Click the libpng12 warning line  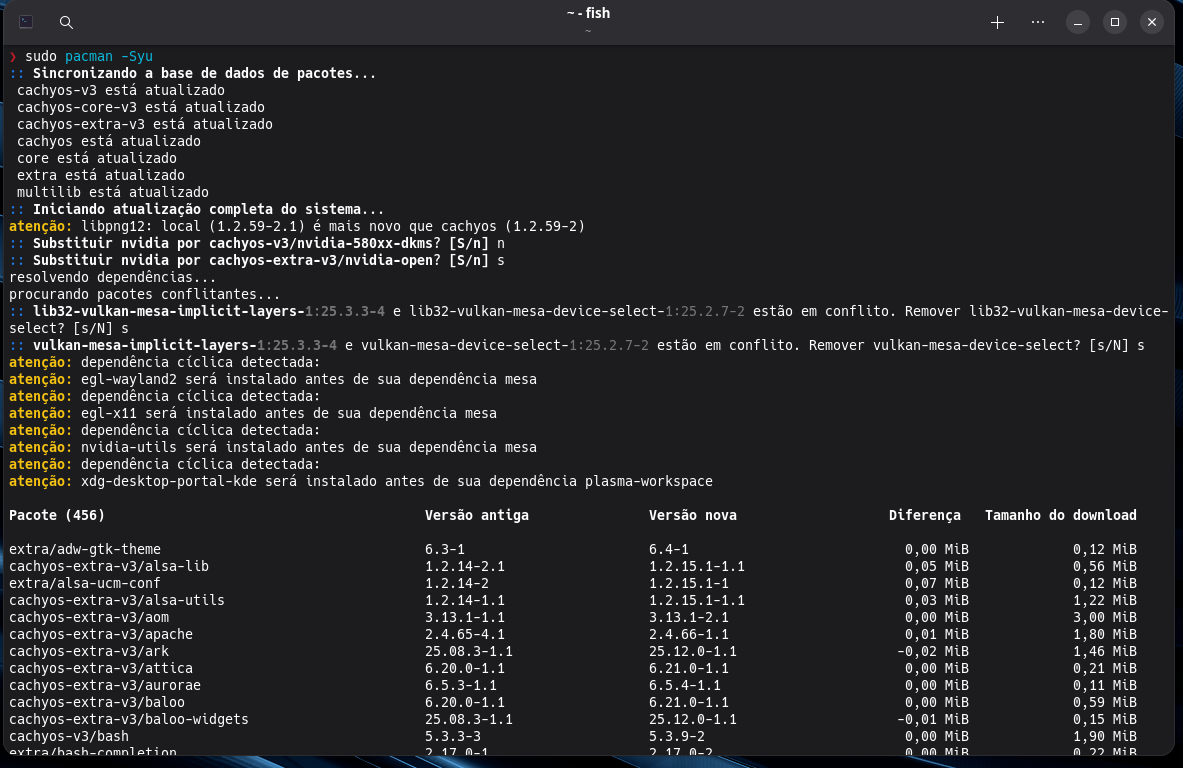pos(297,226)
